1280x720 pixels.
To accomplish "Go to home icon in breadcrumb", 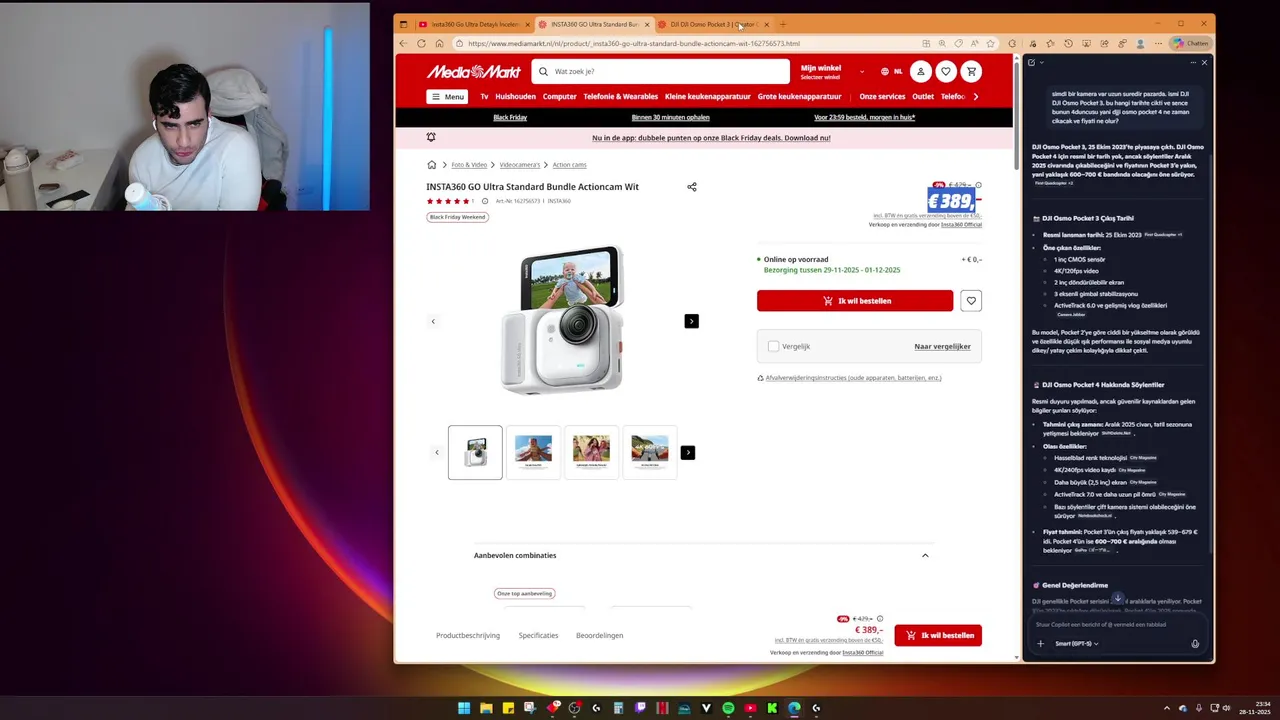I will coord(431,165).
